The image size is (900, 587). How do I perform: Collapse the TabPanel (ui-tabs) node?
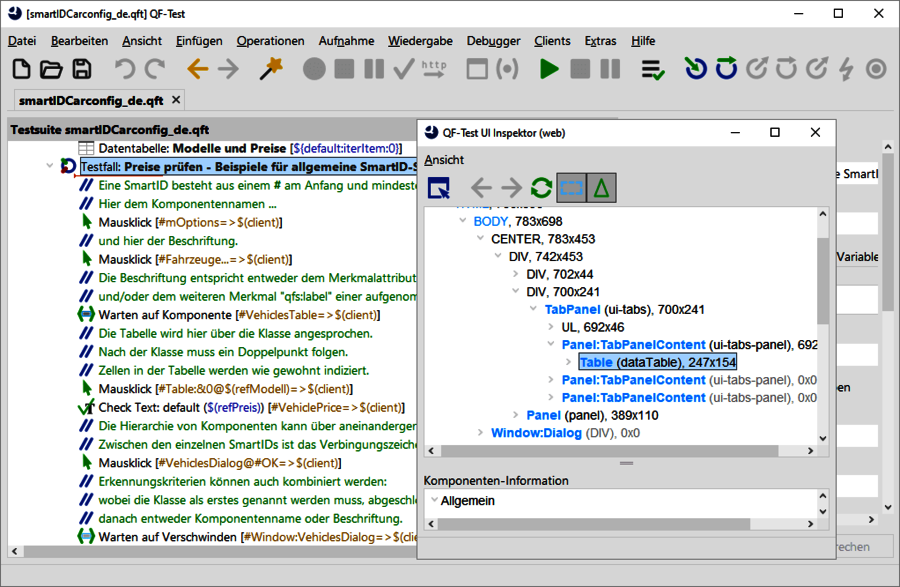point(533,309)
